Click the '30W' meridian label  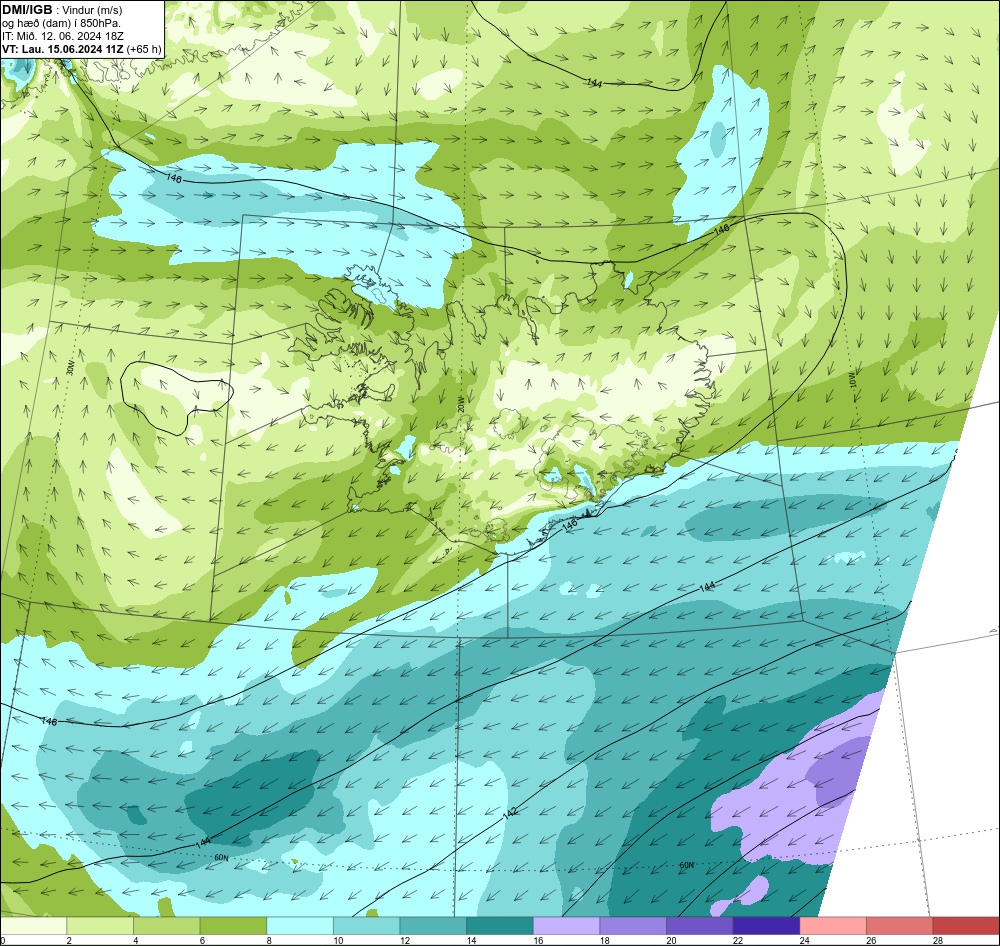coord(70,368)
